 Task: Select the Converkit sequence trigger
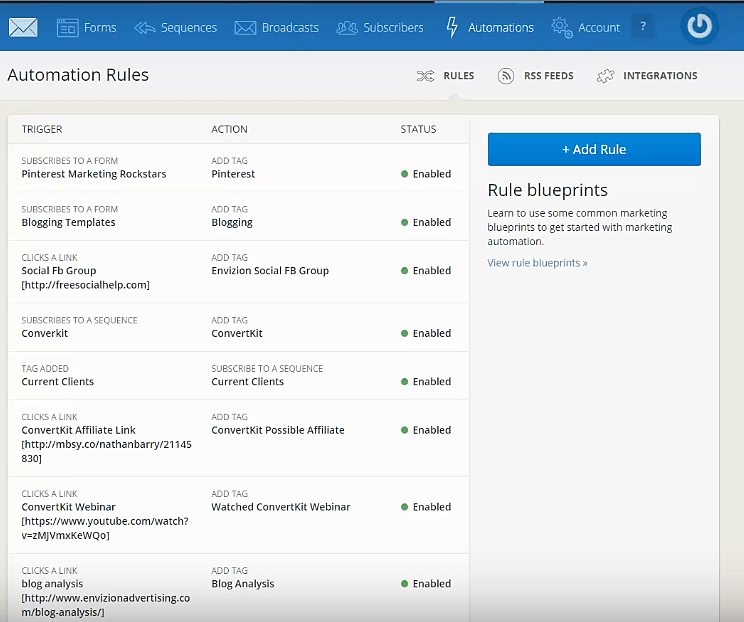pyautogui.click(x=45, y=334)
